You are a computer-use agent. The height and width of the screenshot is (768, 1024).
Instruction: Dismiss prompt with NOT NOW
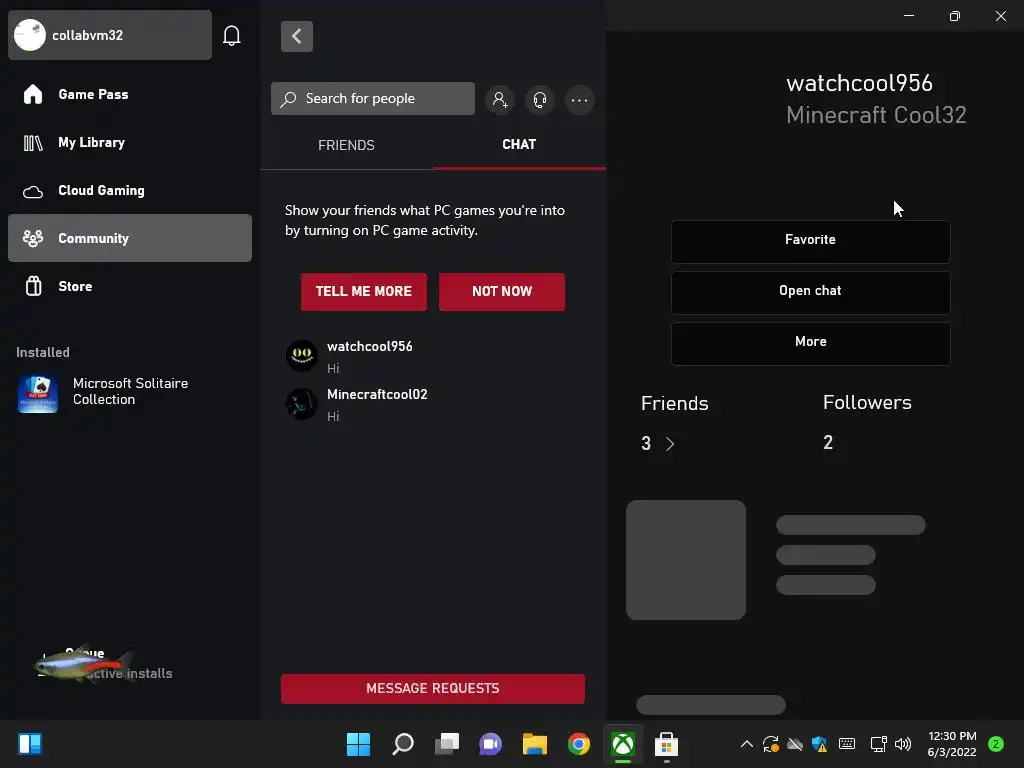pyautogui.click(x=502, y=292)
